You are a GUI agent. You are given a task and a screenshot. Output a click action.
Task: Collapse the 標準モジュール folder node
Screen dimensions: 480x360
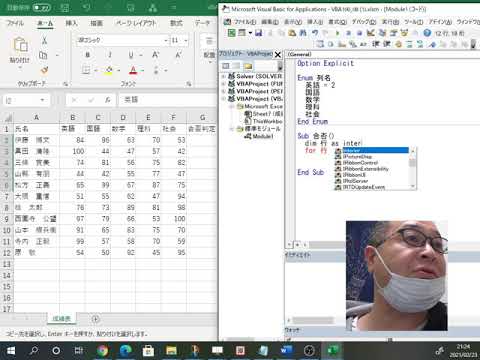click(x=231, y=129)
